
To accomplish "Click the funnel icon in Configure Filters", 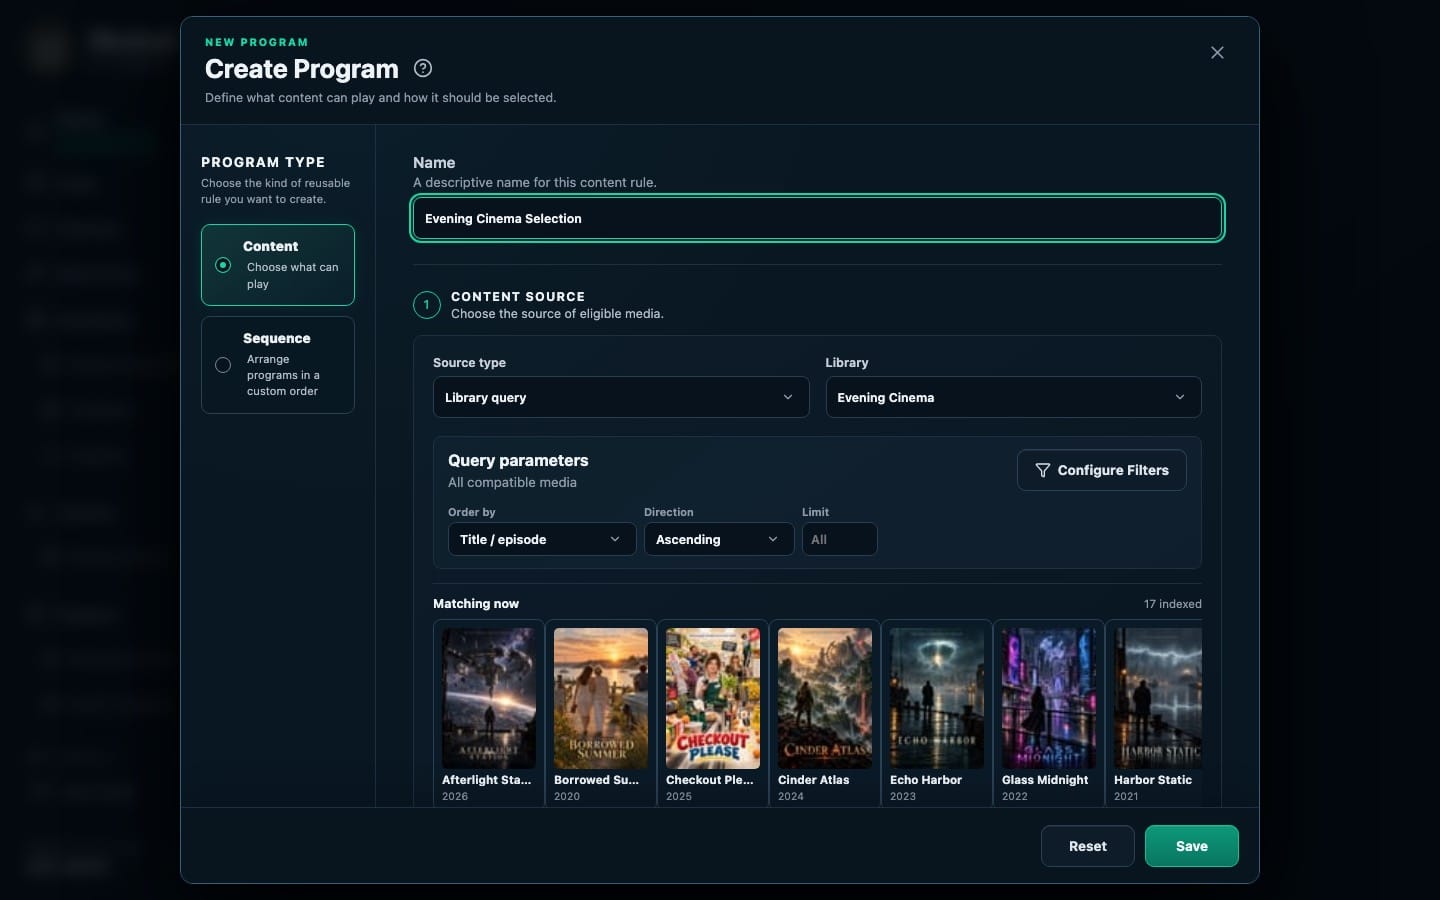I will click(x=1042, y=470).
